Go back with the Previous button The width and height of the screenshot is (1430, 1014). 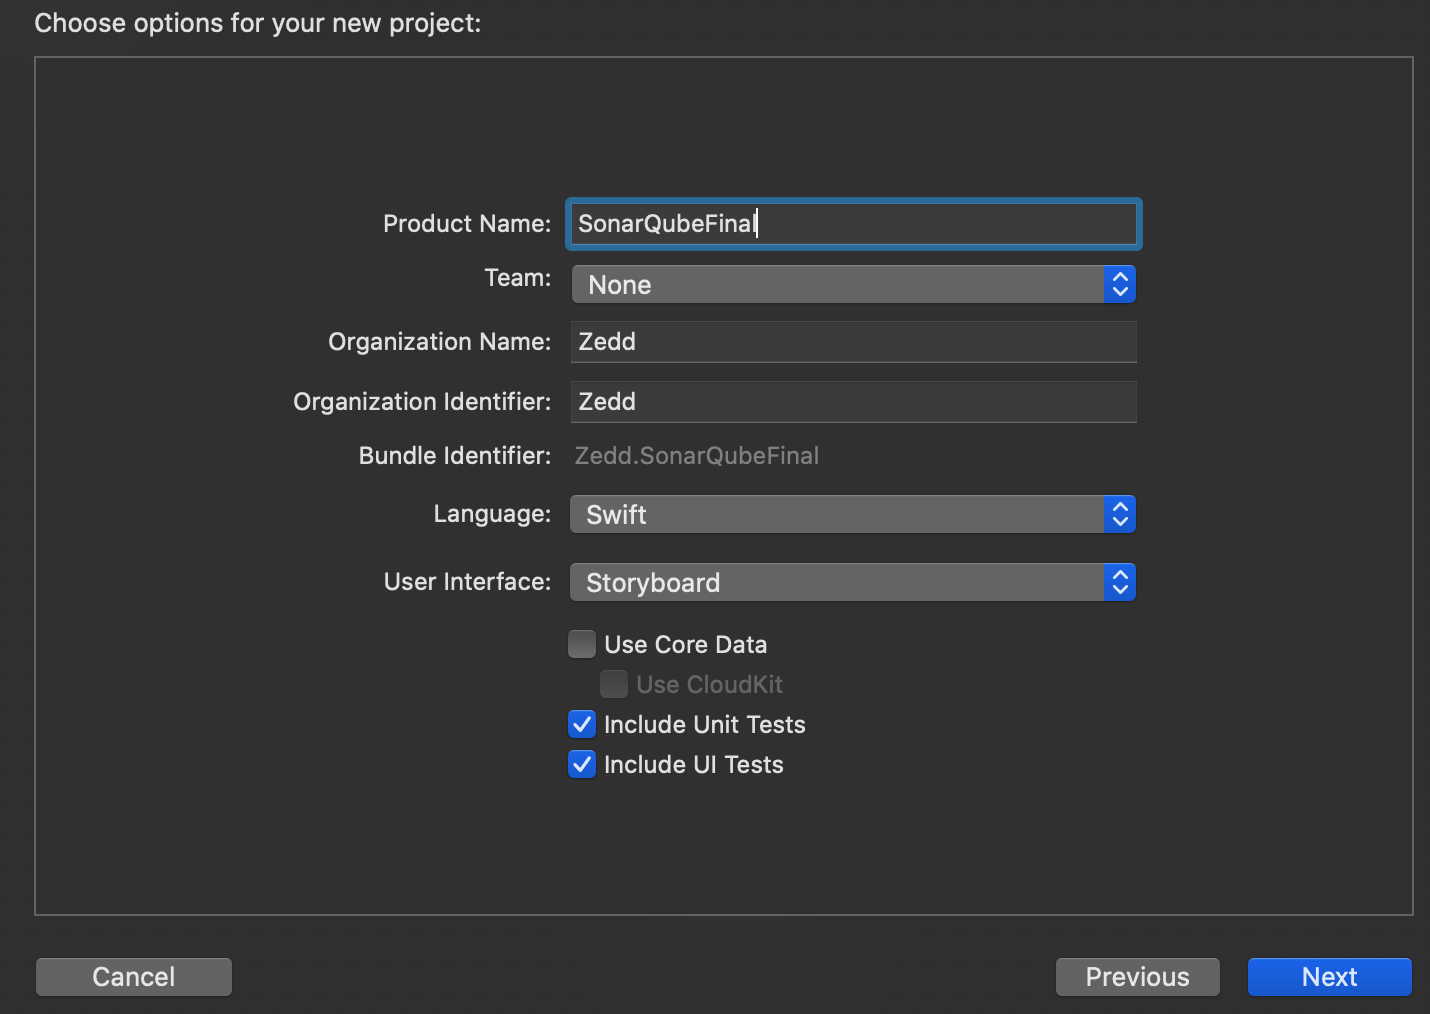point(1137,977)
